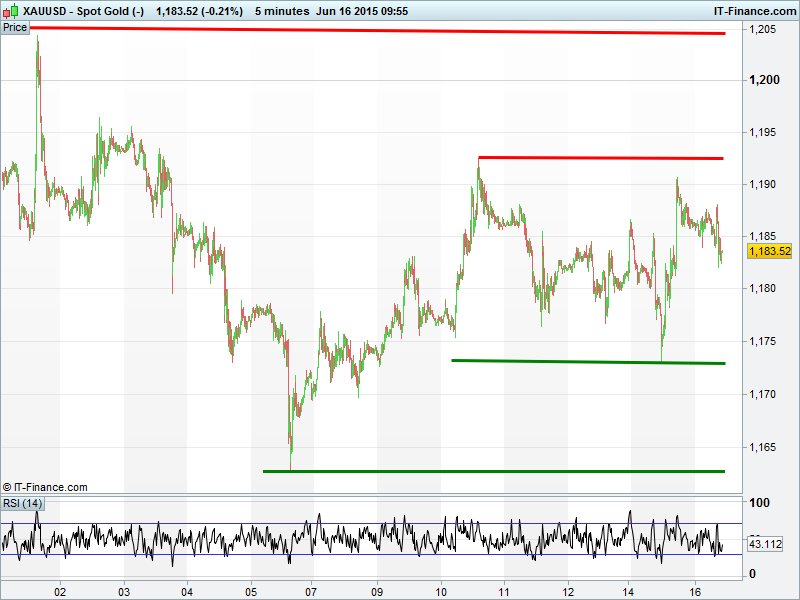This screenshot has width=800, height=600.
Task: Click date label 07 on time axis
Action: (x=312, y=590)
